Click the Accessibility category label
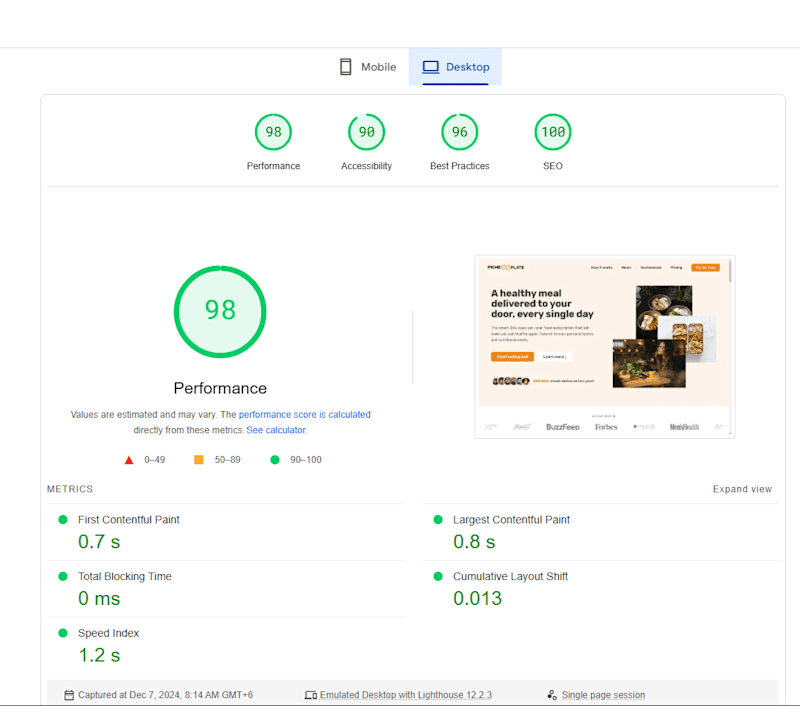This screenshot has width=800, height=706. [x=366, y=166]
